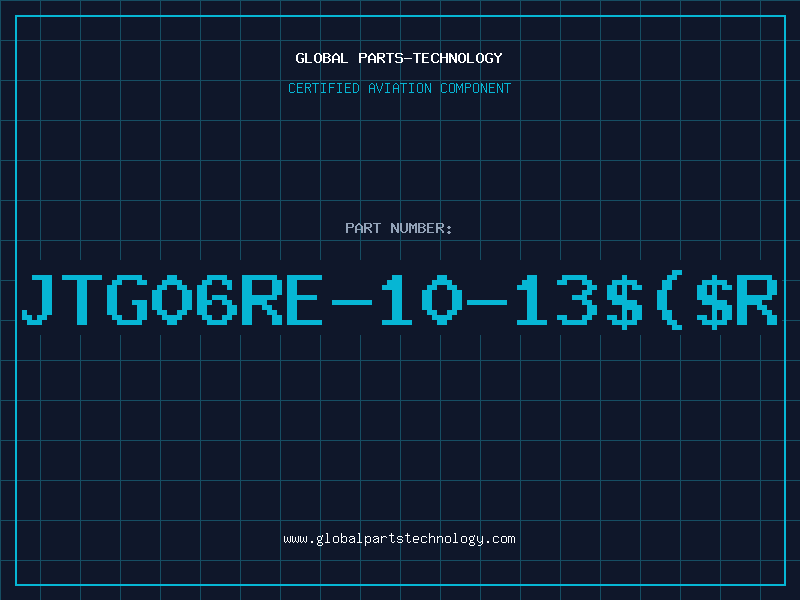800x600 pixels.
Task: Click the final letter R of the part number
Action: tap(758, 300)
